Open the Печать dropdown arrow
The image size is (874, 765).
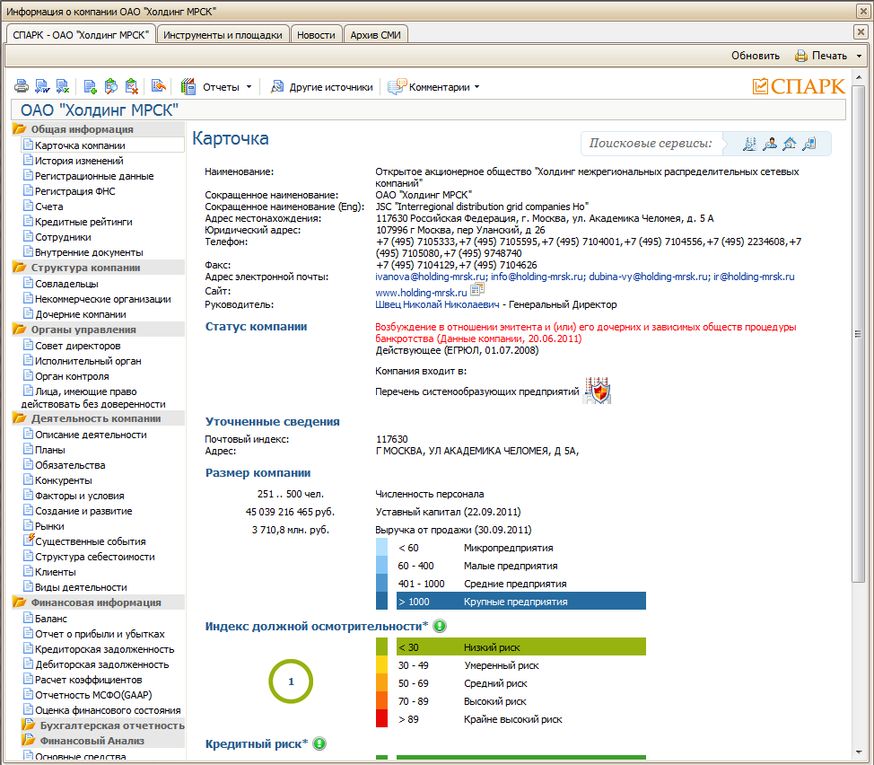pyautogui.click(x=859, y=56)
